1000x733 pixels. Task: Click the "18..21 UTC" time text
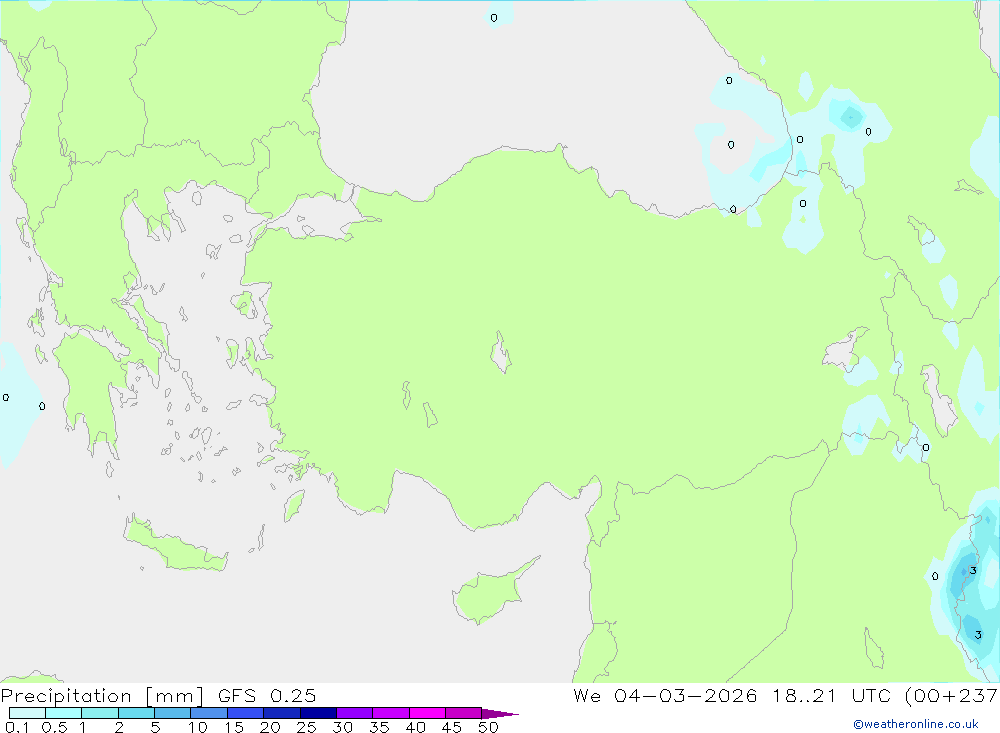tap(831, 695)
